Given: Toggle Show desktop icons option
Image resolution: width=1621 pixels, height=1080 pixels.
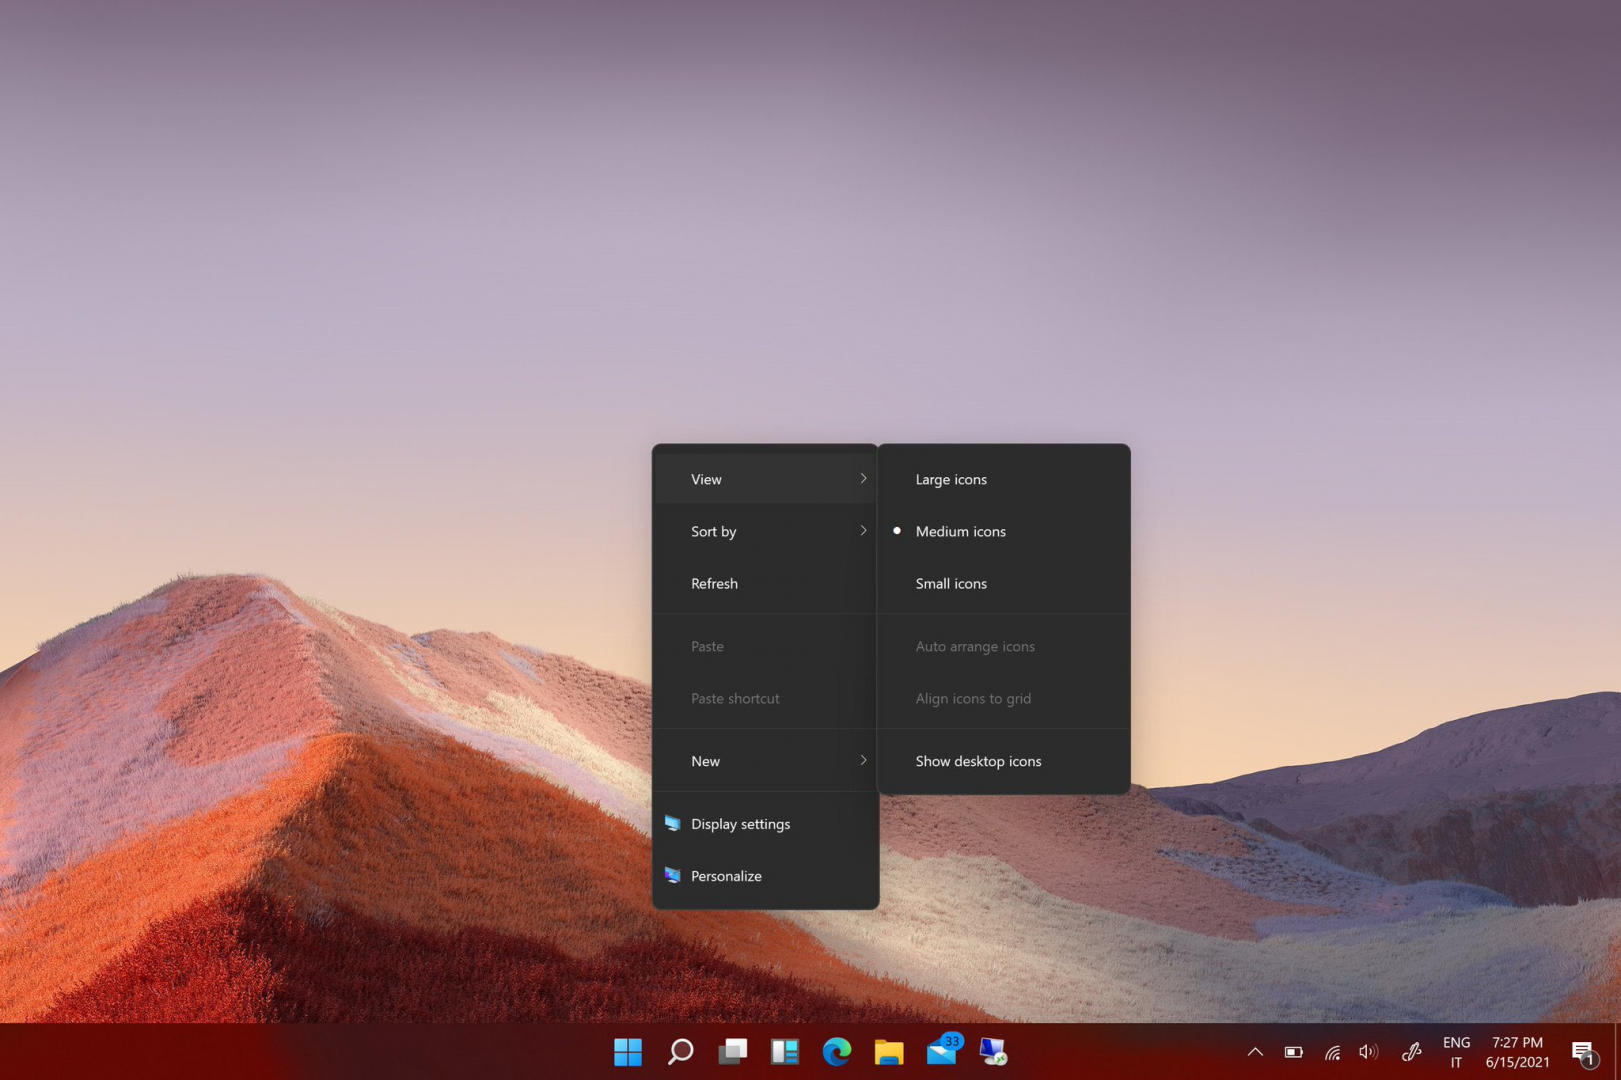Looking at the screenshot, I should click(x=978, y=761).
